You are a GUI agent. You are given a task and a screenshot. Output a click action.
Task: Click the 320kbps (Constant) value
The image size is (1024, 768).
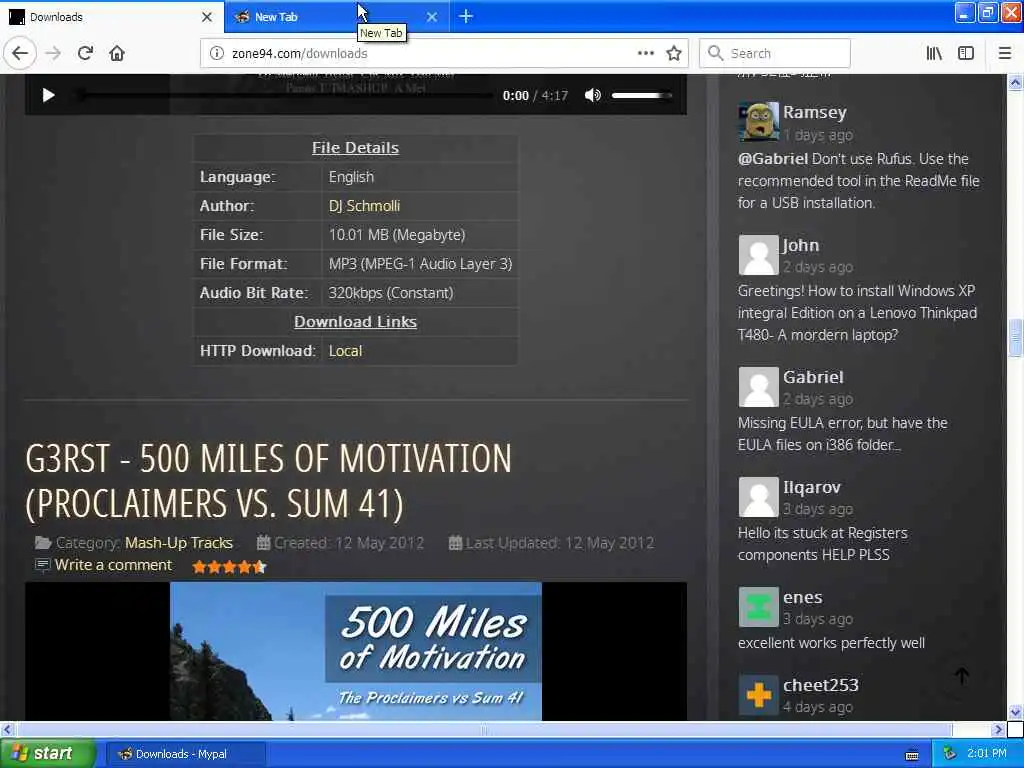coord(391,293)
